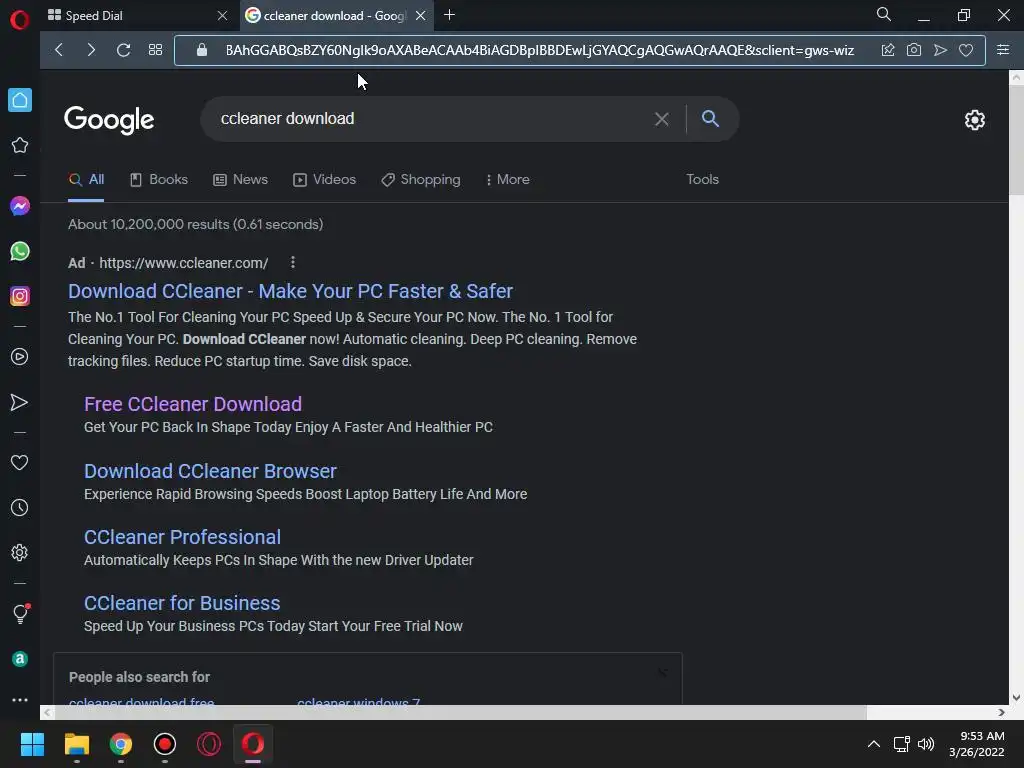1024x768 pixels.
Task: Open My Flow from sidebar
Action: pyautogui.click(x=20, y=402)
